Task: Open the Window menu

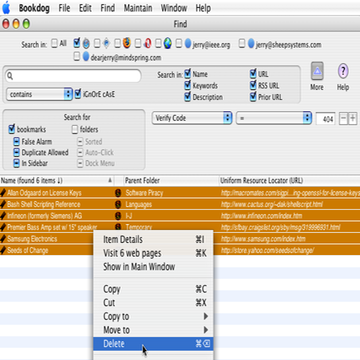Action: pos(173,8)
